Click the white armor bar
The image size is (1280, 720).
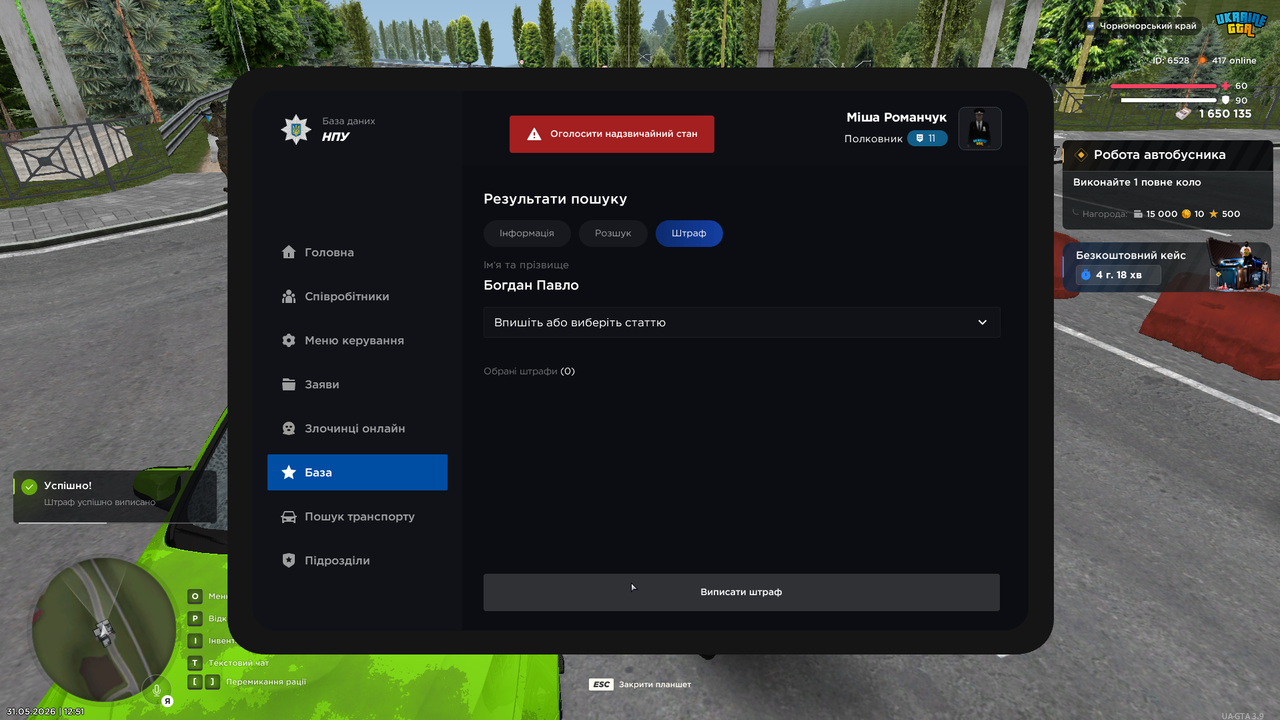tap(1168, 100)
